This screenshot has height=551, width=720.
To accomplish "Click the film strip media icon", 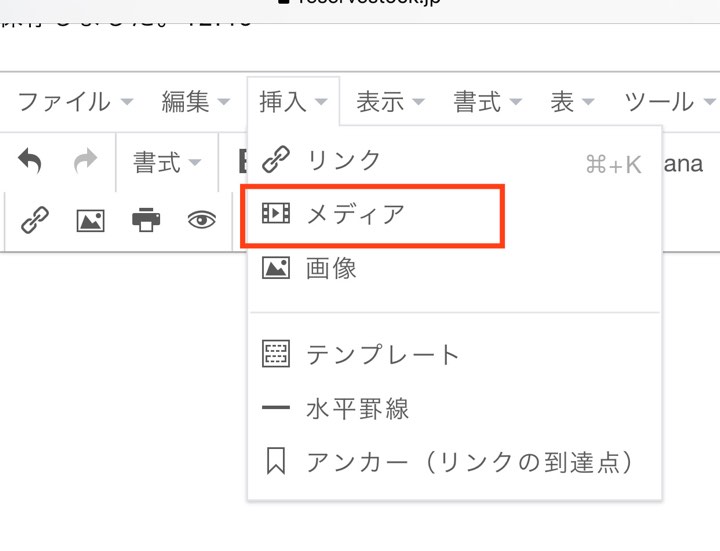I will (276, 214).
